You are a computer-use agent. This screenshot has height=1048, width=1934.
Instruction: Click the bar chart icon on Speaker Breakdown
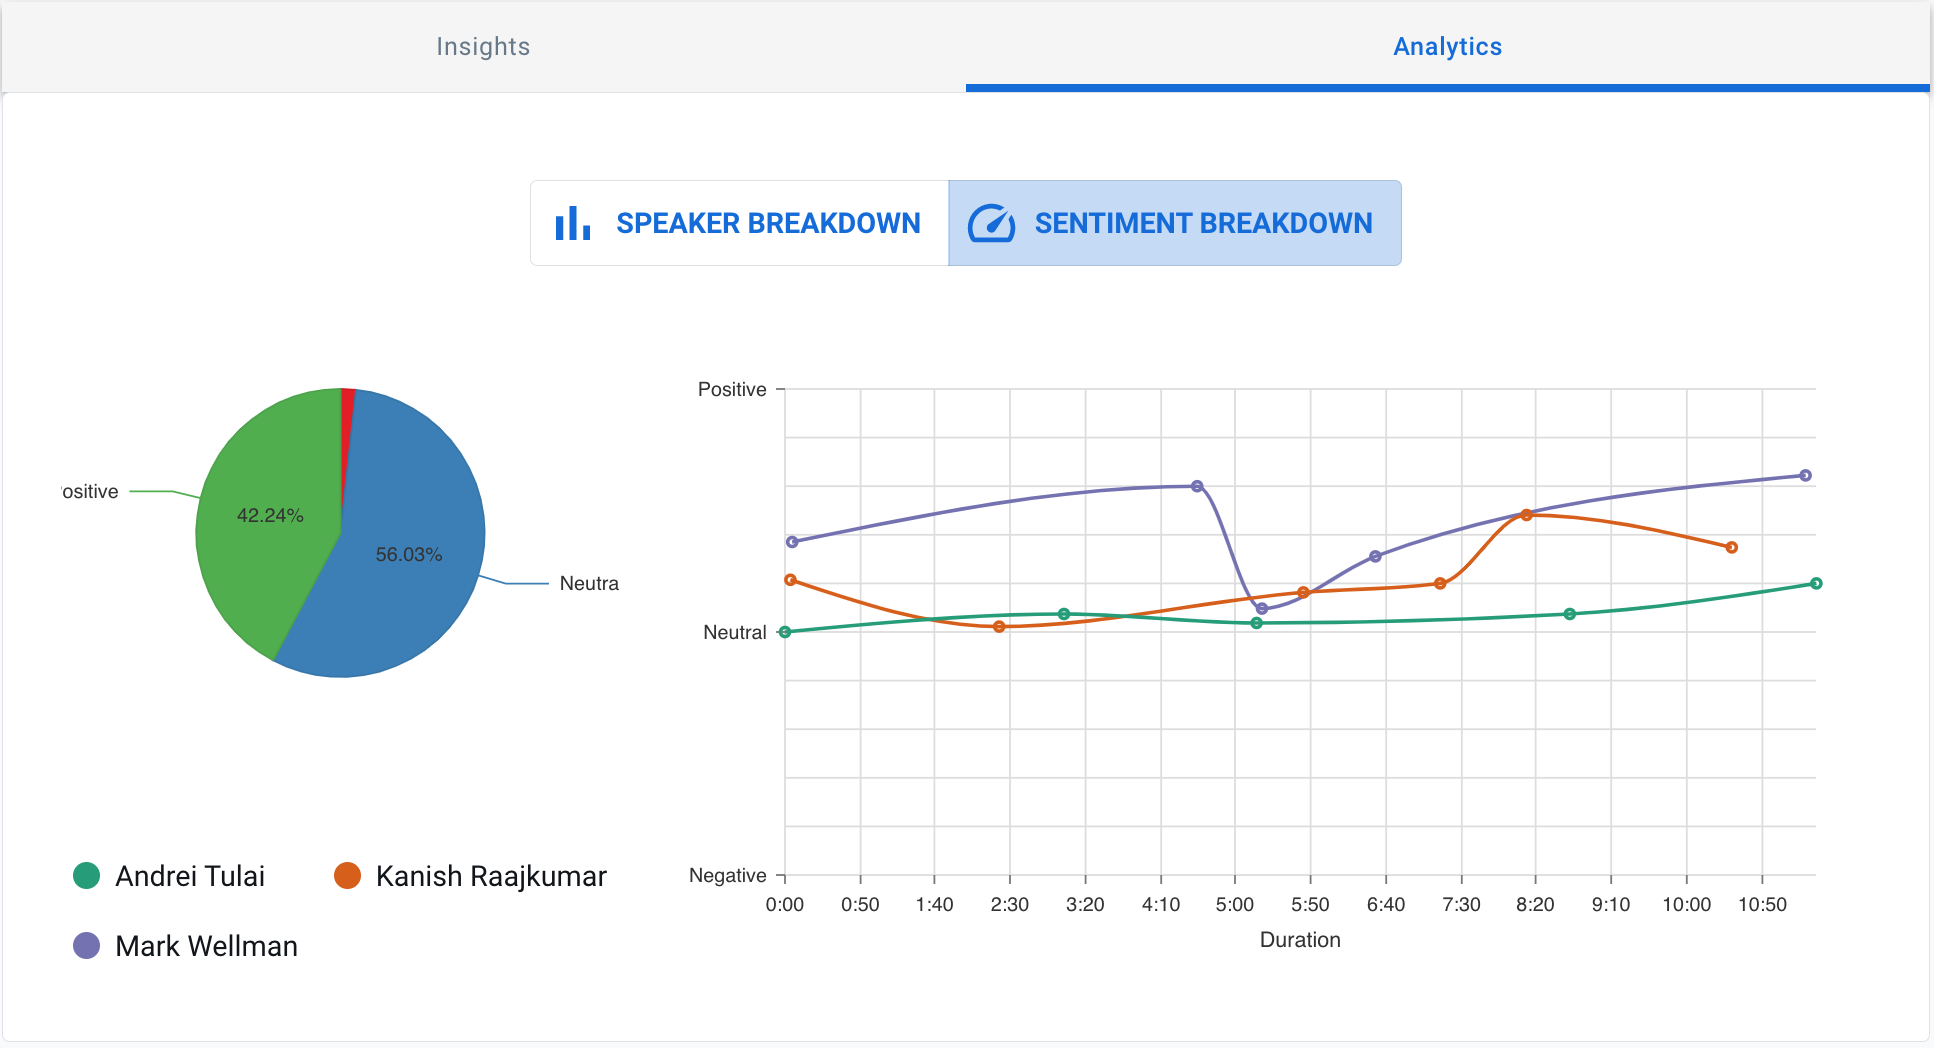[x=571, y=223]
